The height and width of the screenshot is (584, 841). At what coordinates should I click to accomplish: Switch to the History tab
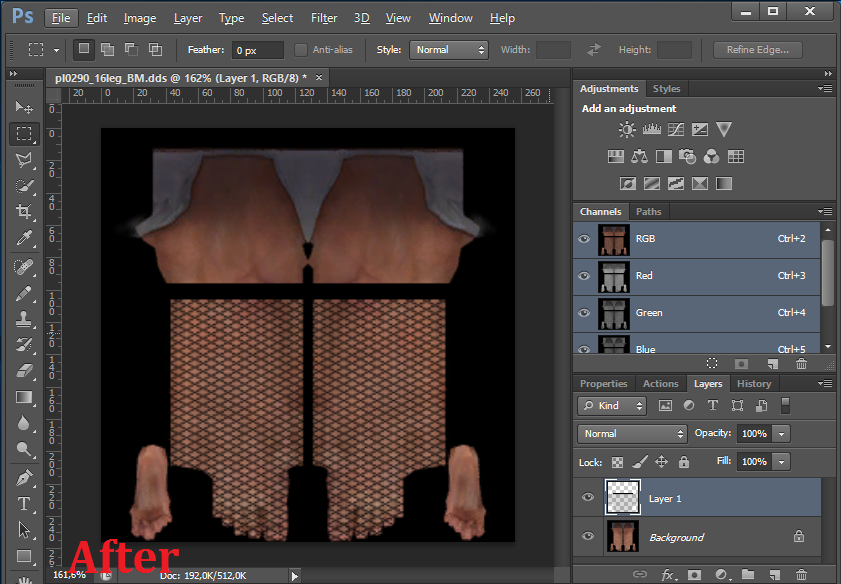coord(753,384)
